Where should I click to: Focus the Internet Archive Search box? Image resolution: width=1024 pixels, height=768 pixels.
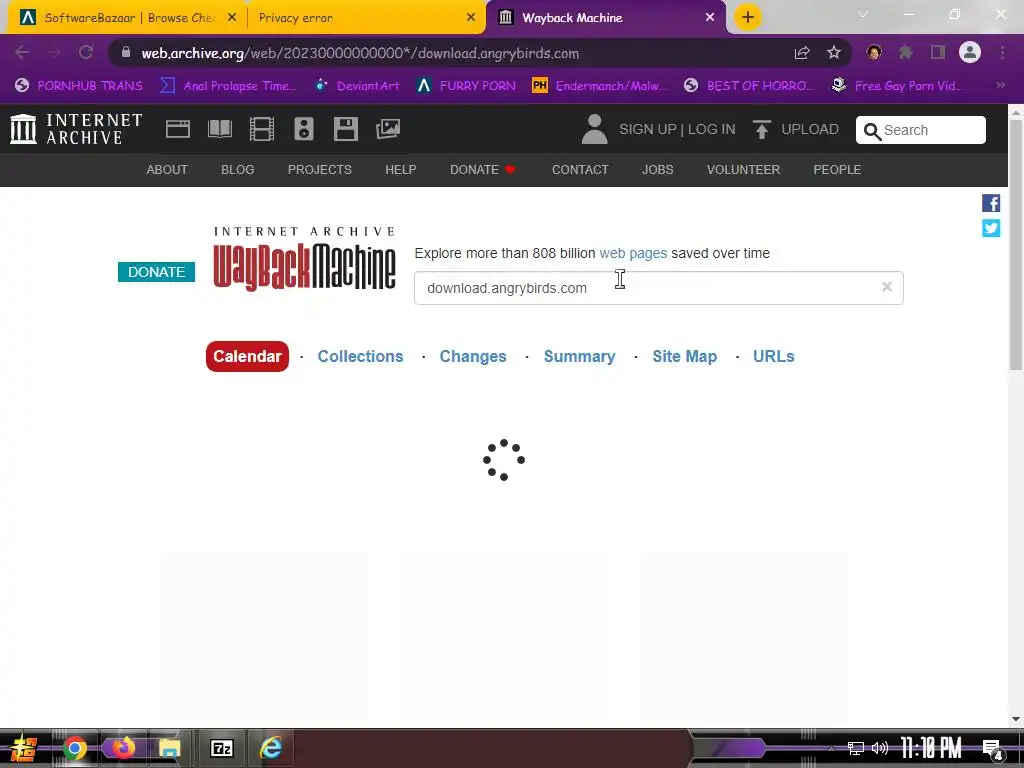point(920,130)
